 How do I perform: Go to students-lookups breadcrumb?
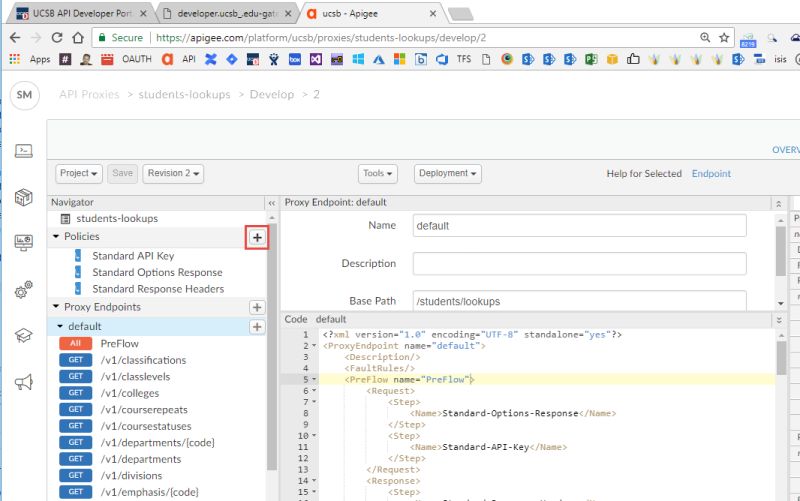[184, 94]
